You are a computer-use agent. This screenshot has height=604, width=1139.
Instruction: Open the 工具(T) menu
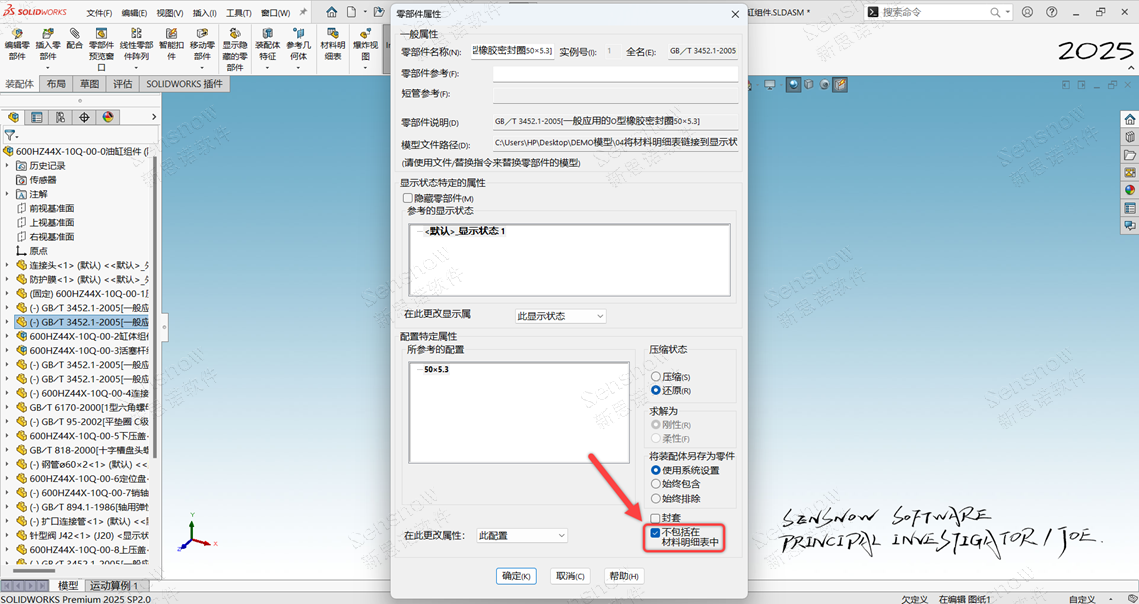(x=238, y=13)
